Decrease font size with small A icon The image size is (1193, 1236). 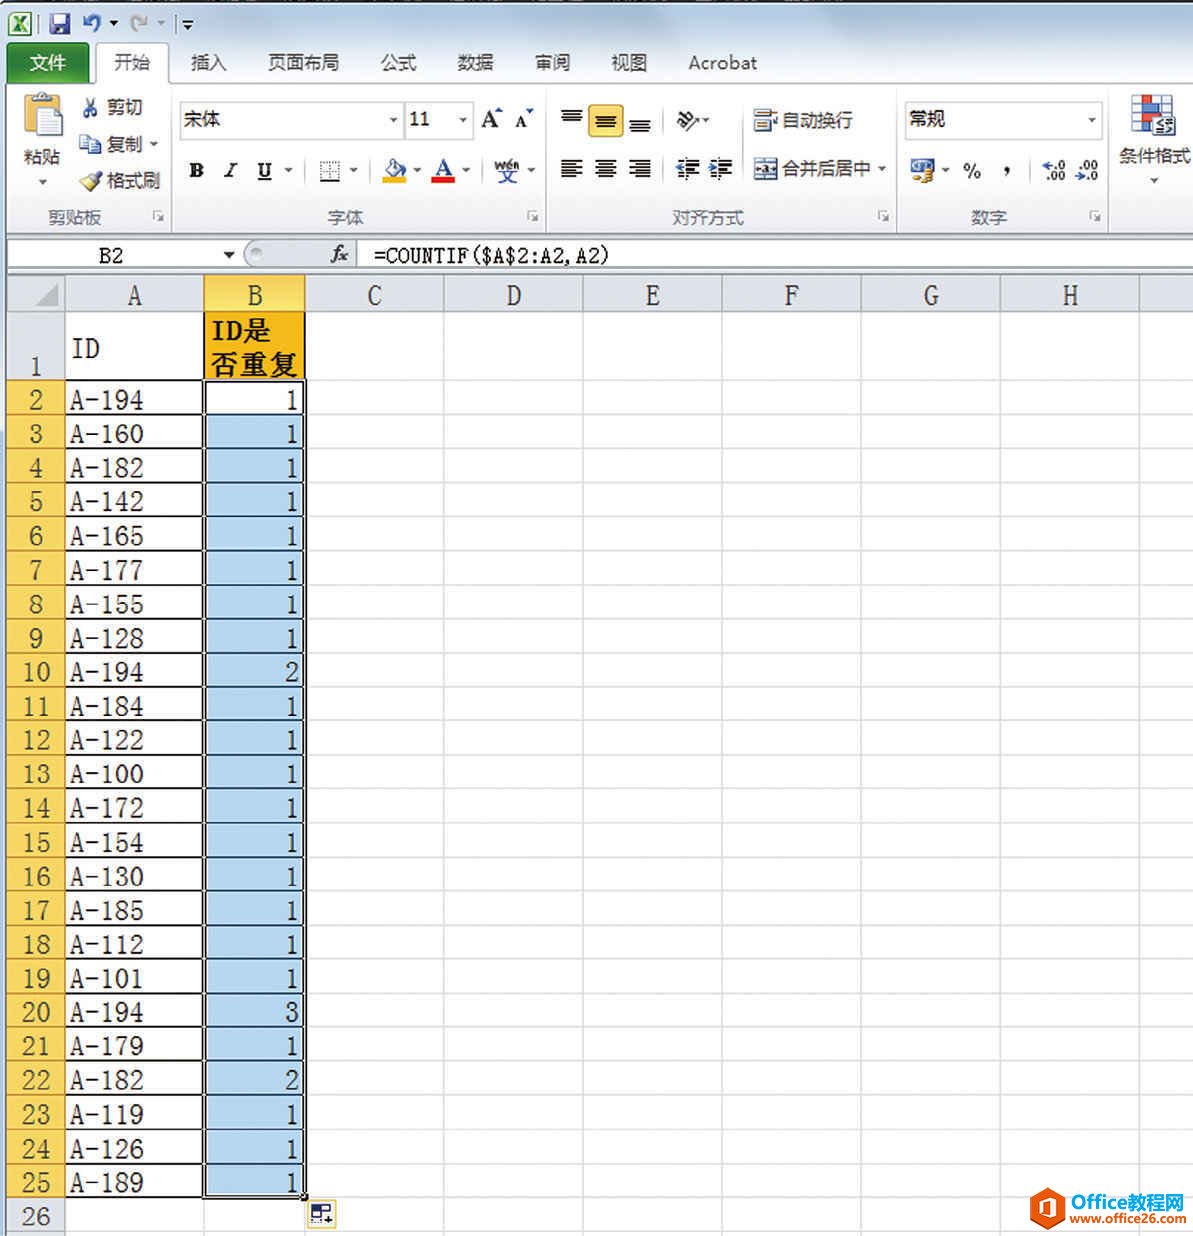tap(524, 119)
